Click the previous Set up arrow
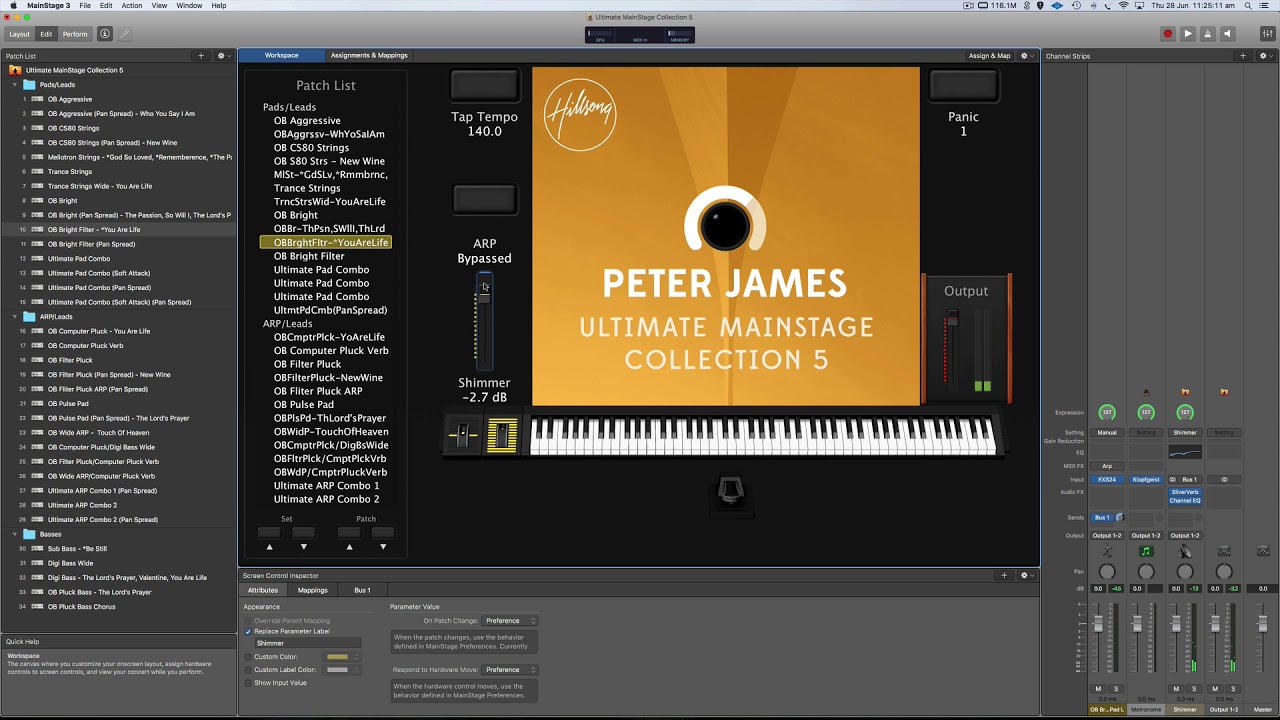 point(269,547)
